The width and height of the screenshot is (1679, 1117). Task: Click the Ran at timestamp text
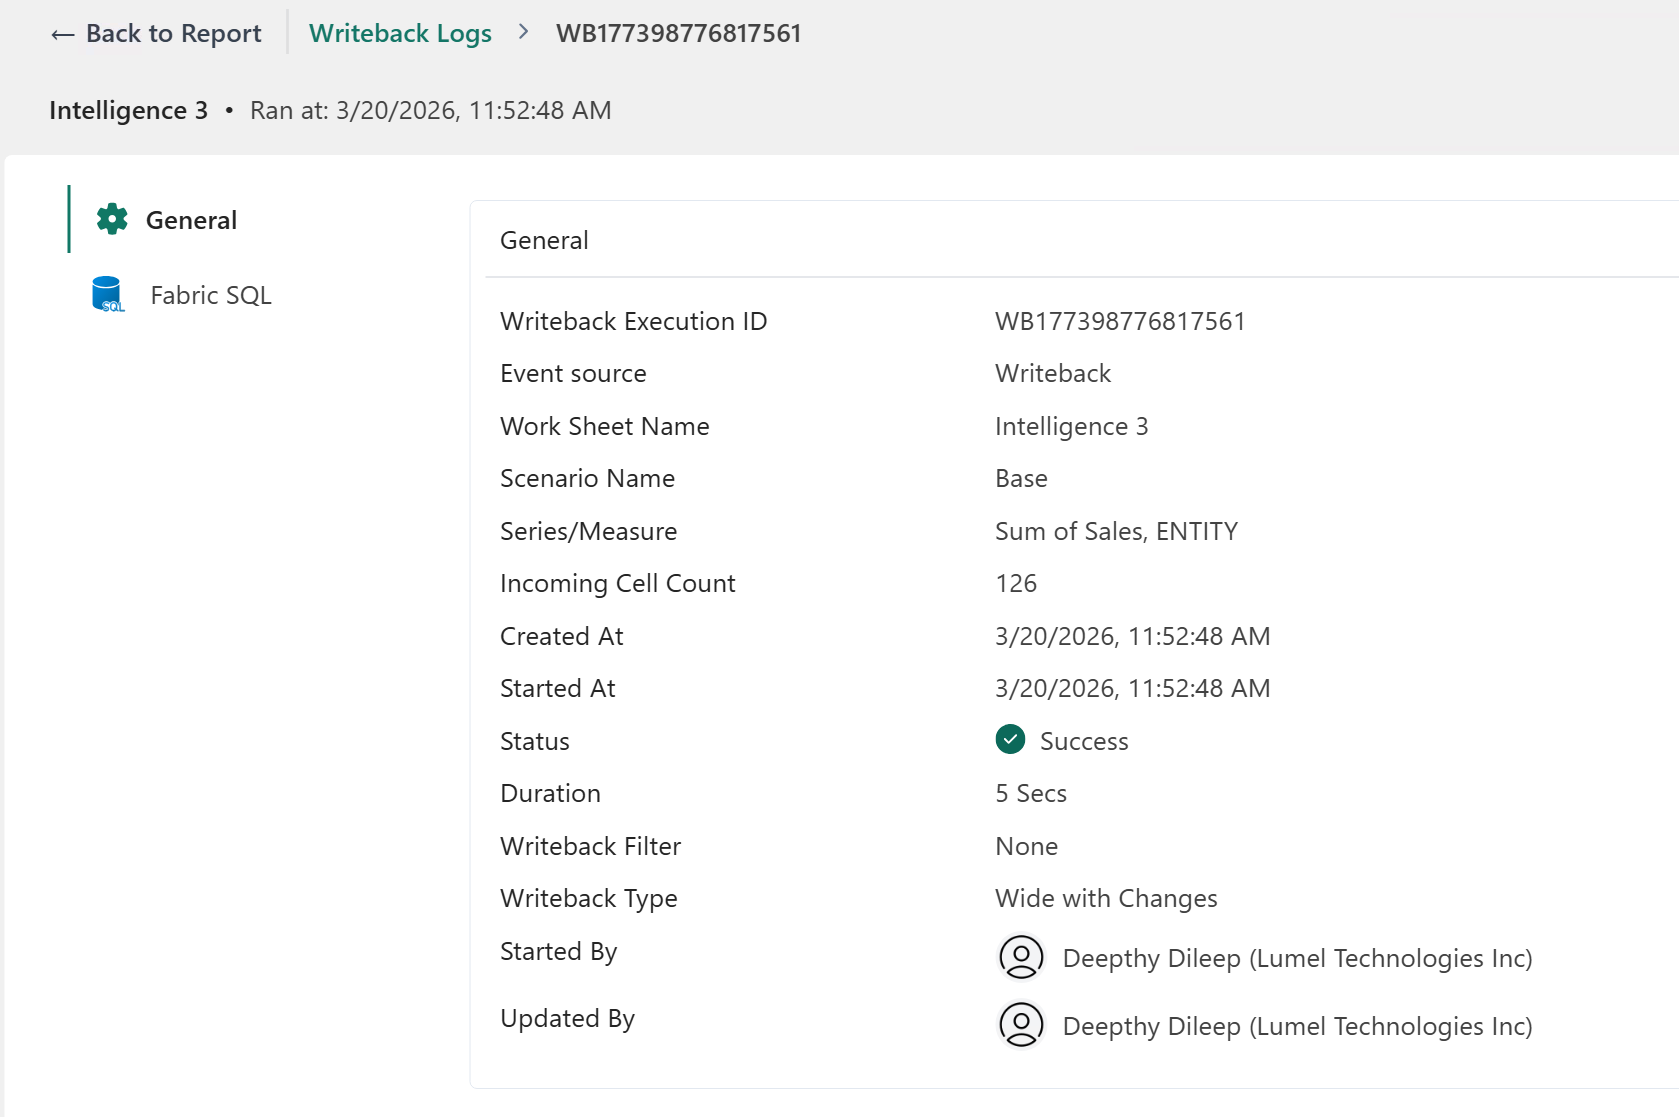click(x=430, y=110)
